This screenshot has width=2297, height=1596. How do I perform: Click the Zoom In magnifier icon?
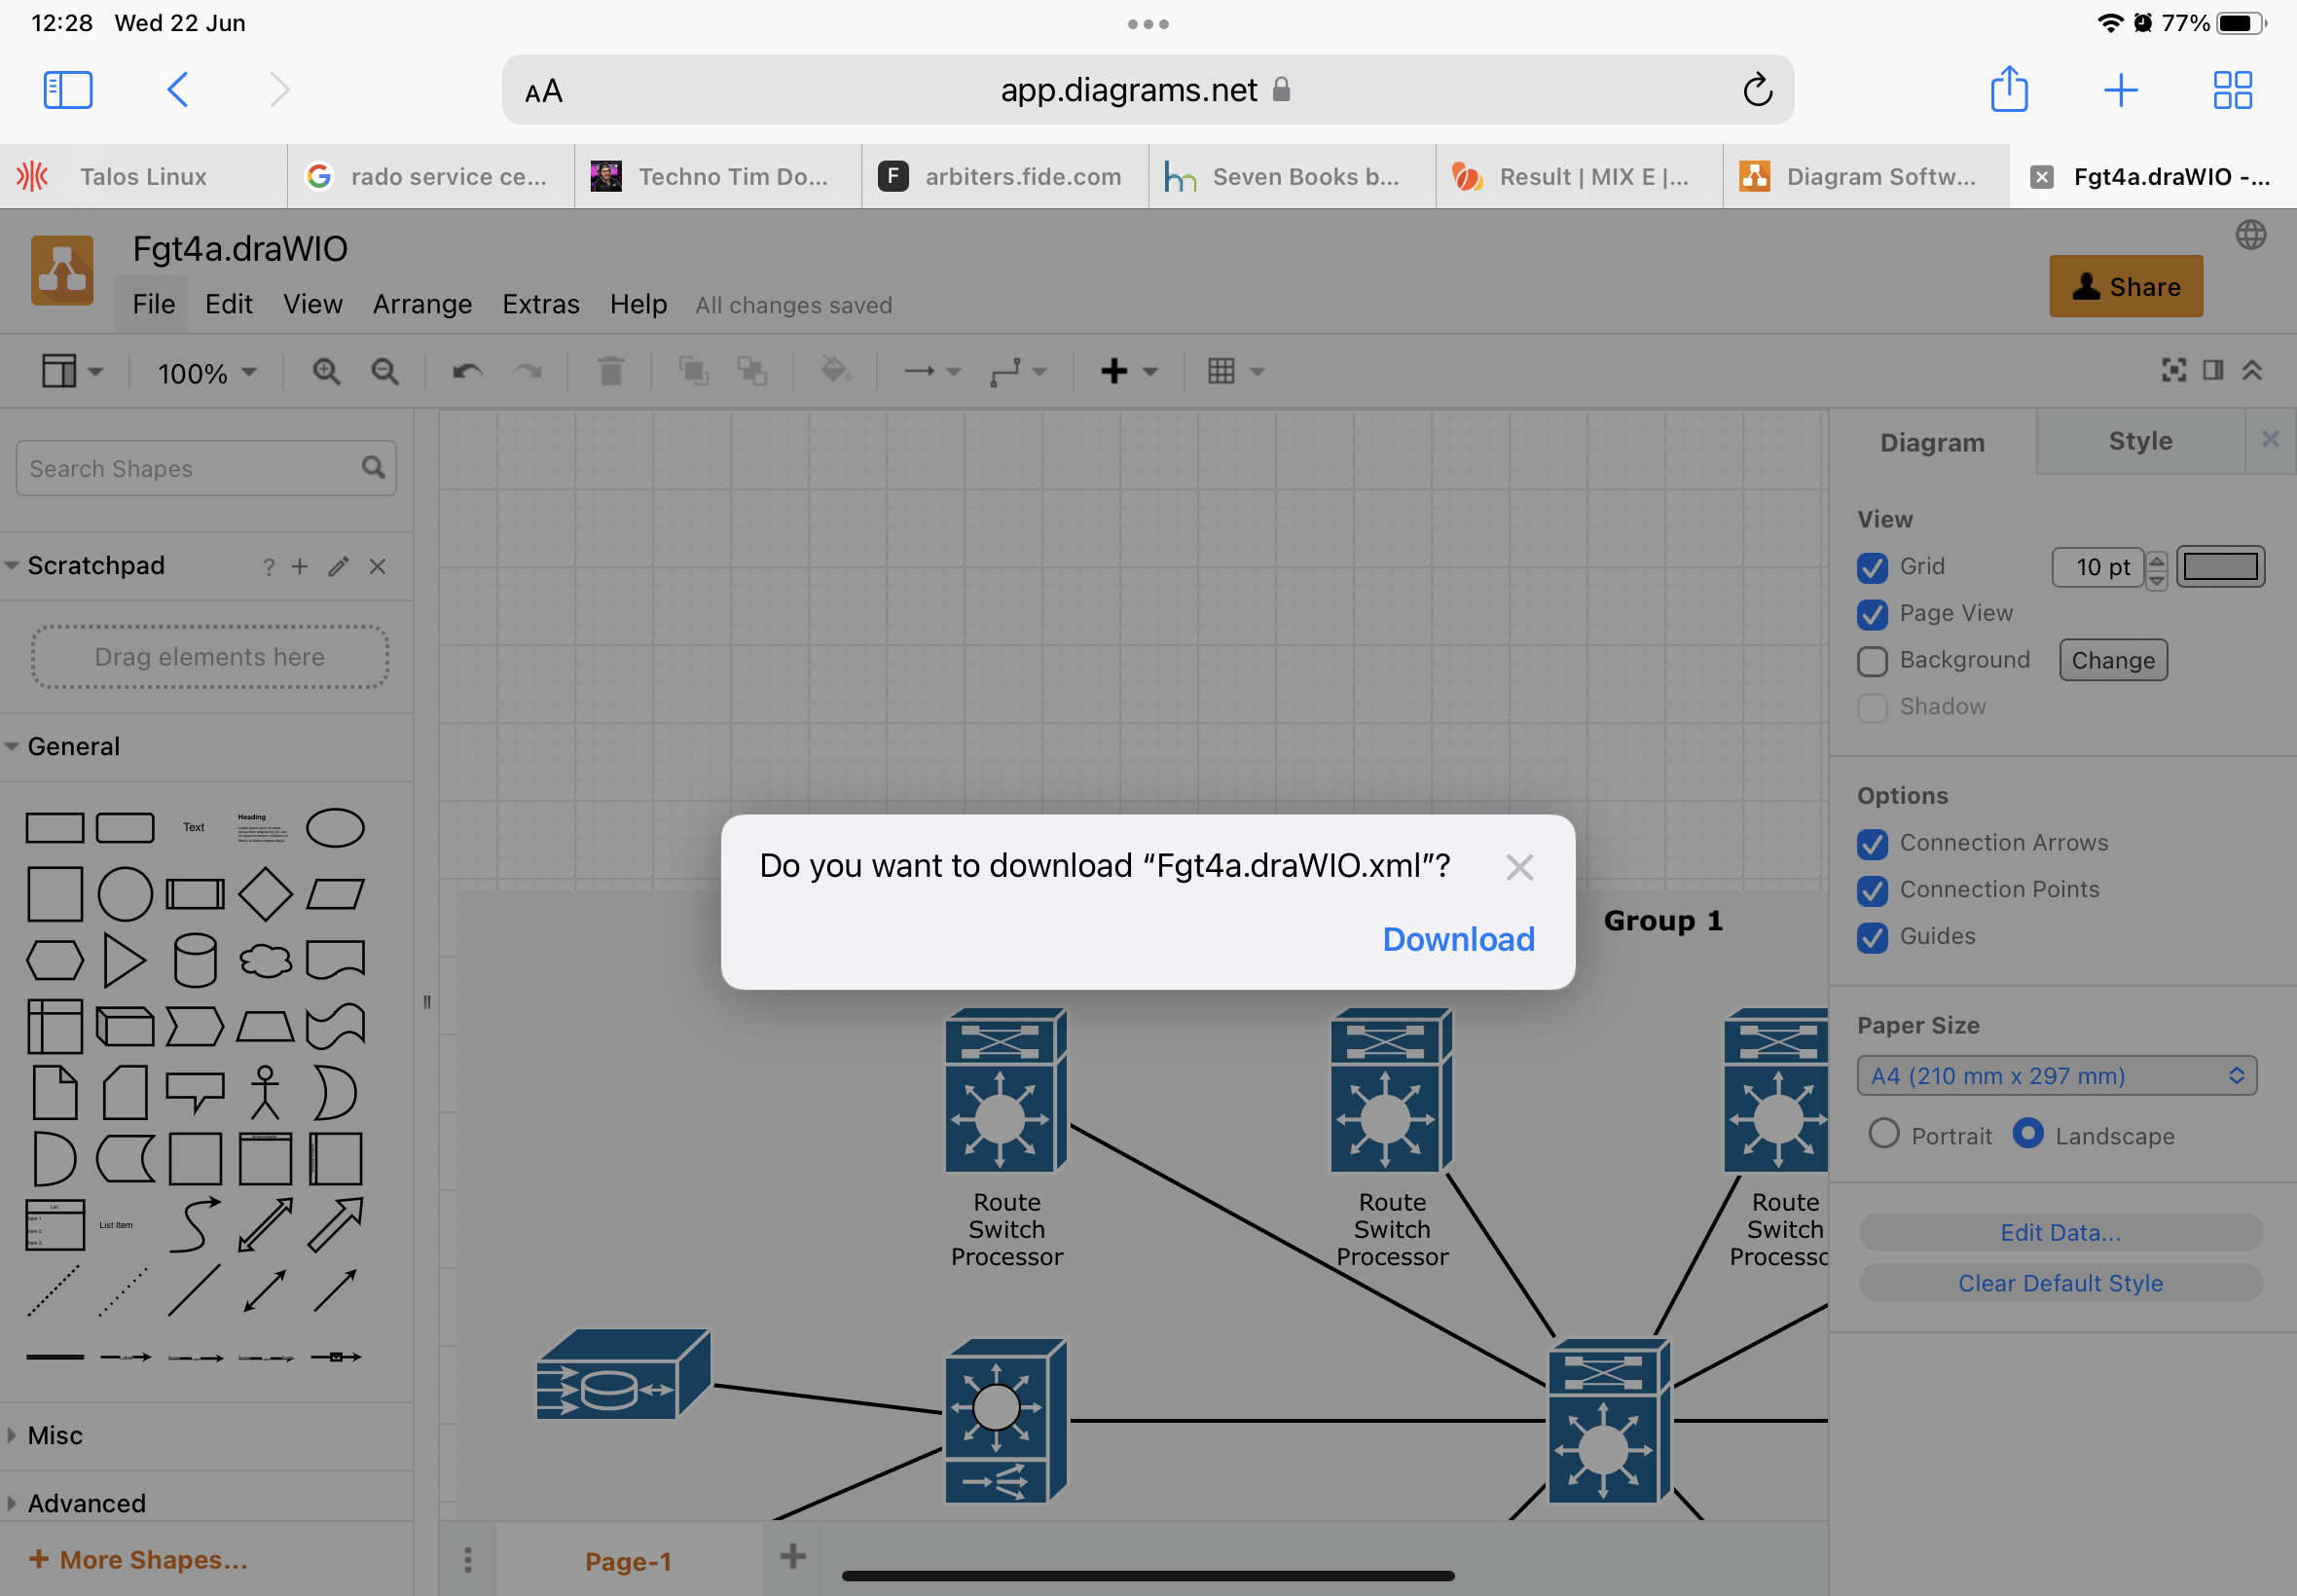point(325,371)
